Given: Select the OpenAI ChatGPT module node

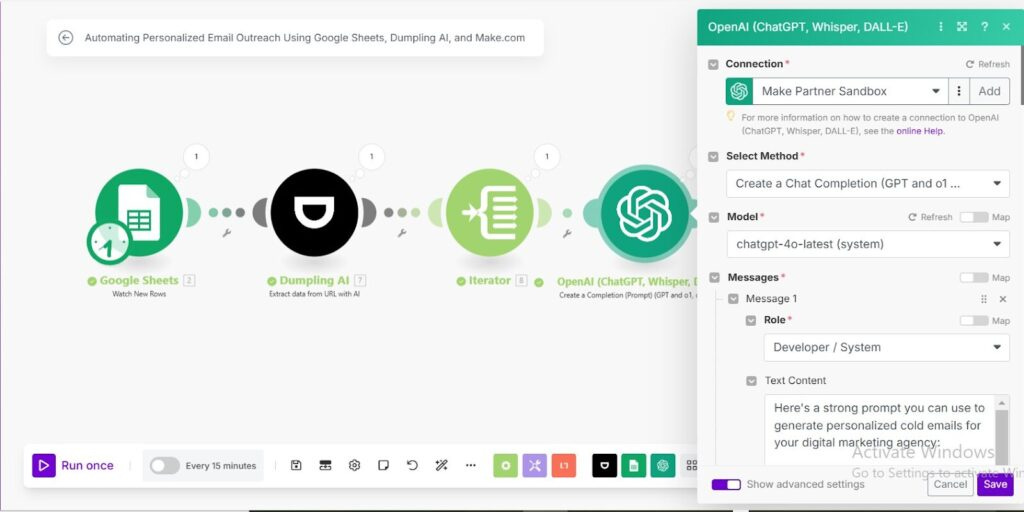Looking at the screenshot, I should tap(644, 213).
